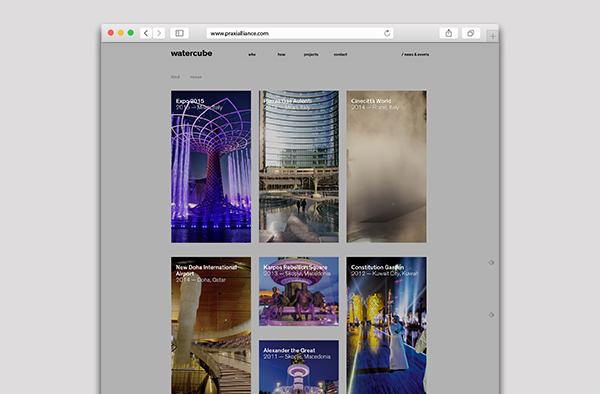The width and height of the screenshot is (600, 394).
Task: Minimize the window with yellow button
Action: (121, 33)
